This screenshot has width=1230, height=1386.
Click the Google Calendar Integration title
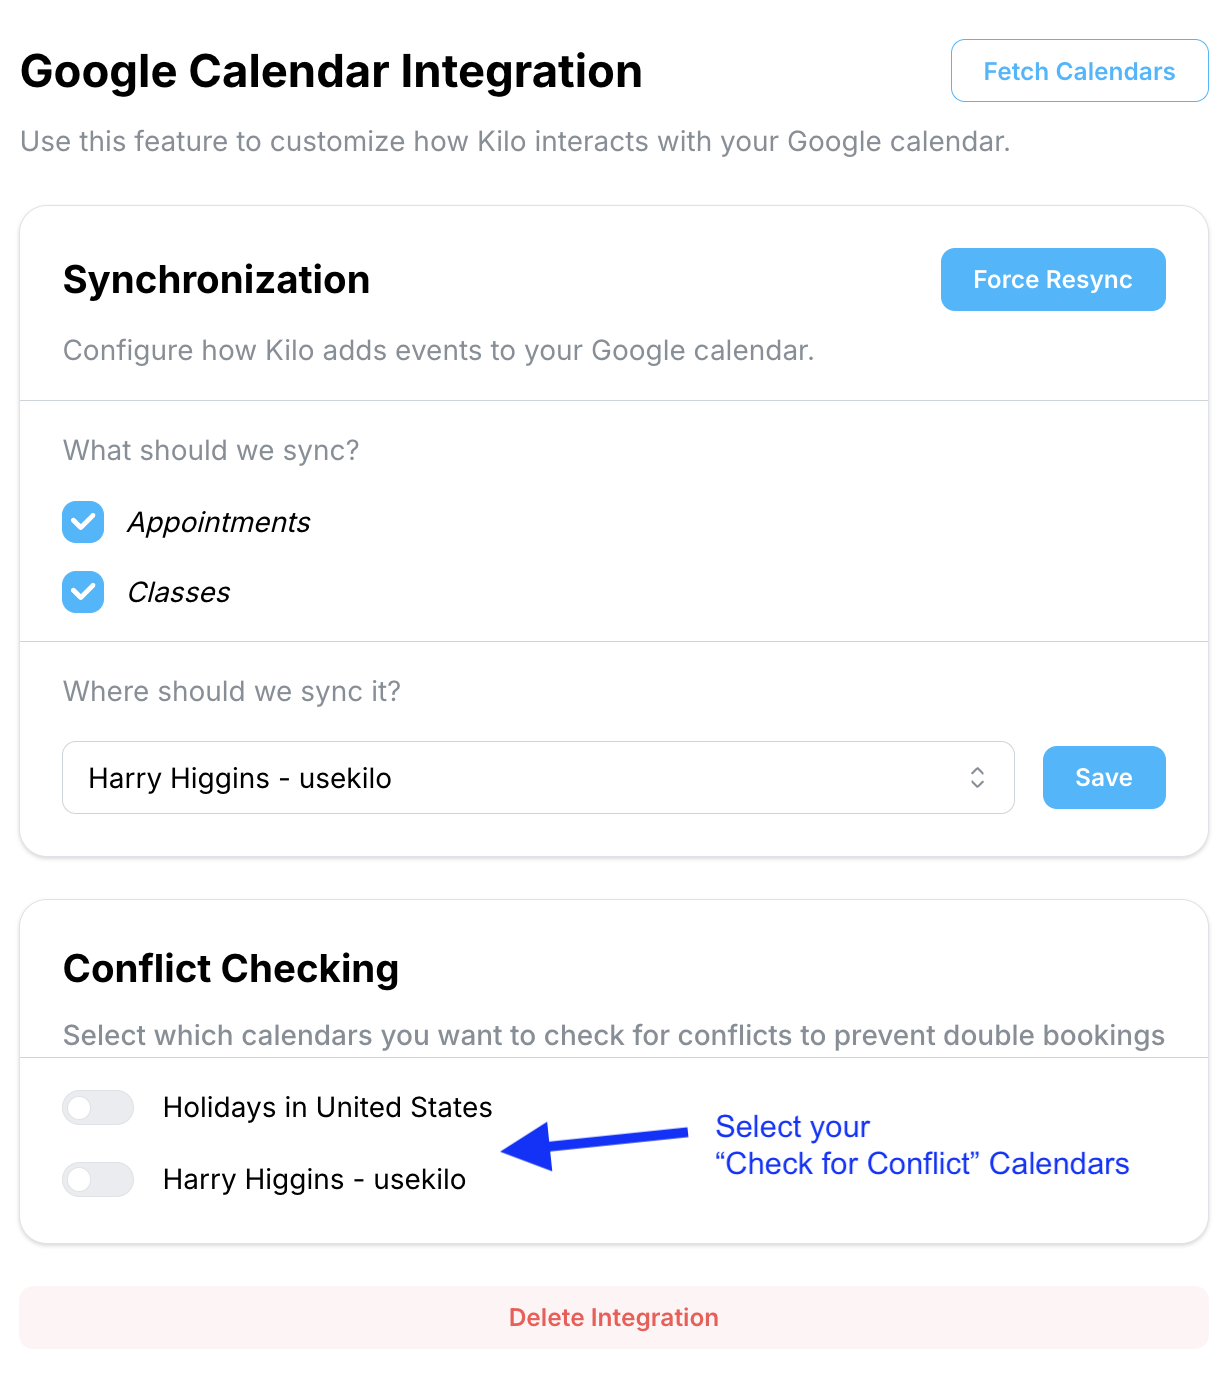pos(331,71)
